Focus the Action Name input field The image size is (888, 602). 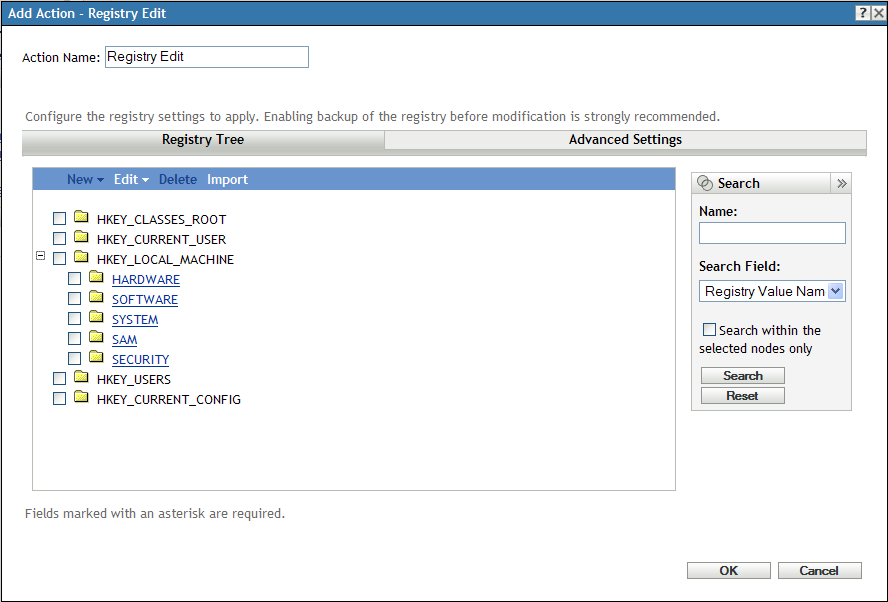click(x=207, y=57)
